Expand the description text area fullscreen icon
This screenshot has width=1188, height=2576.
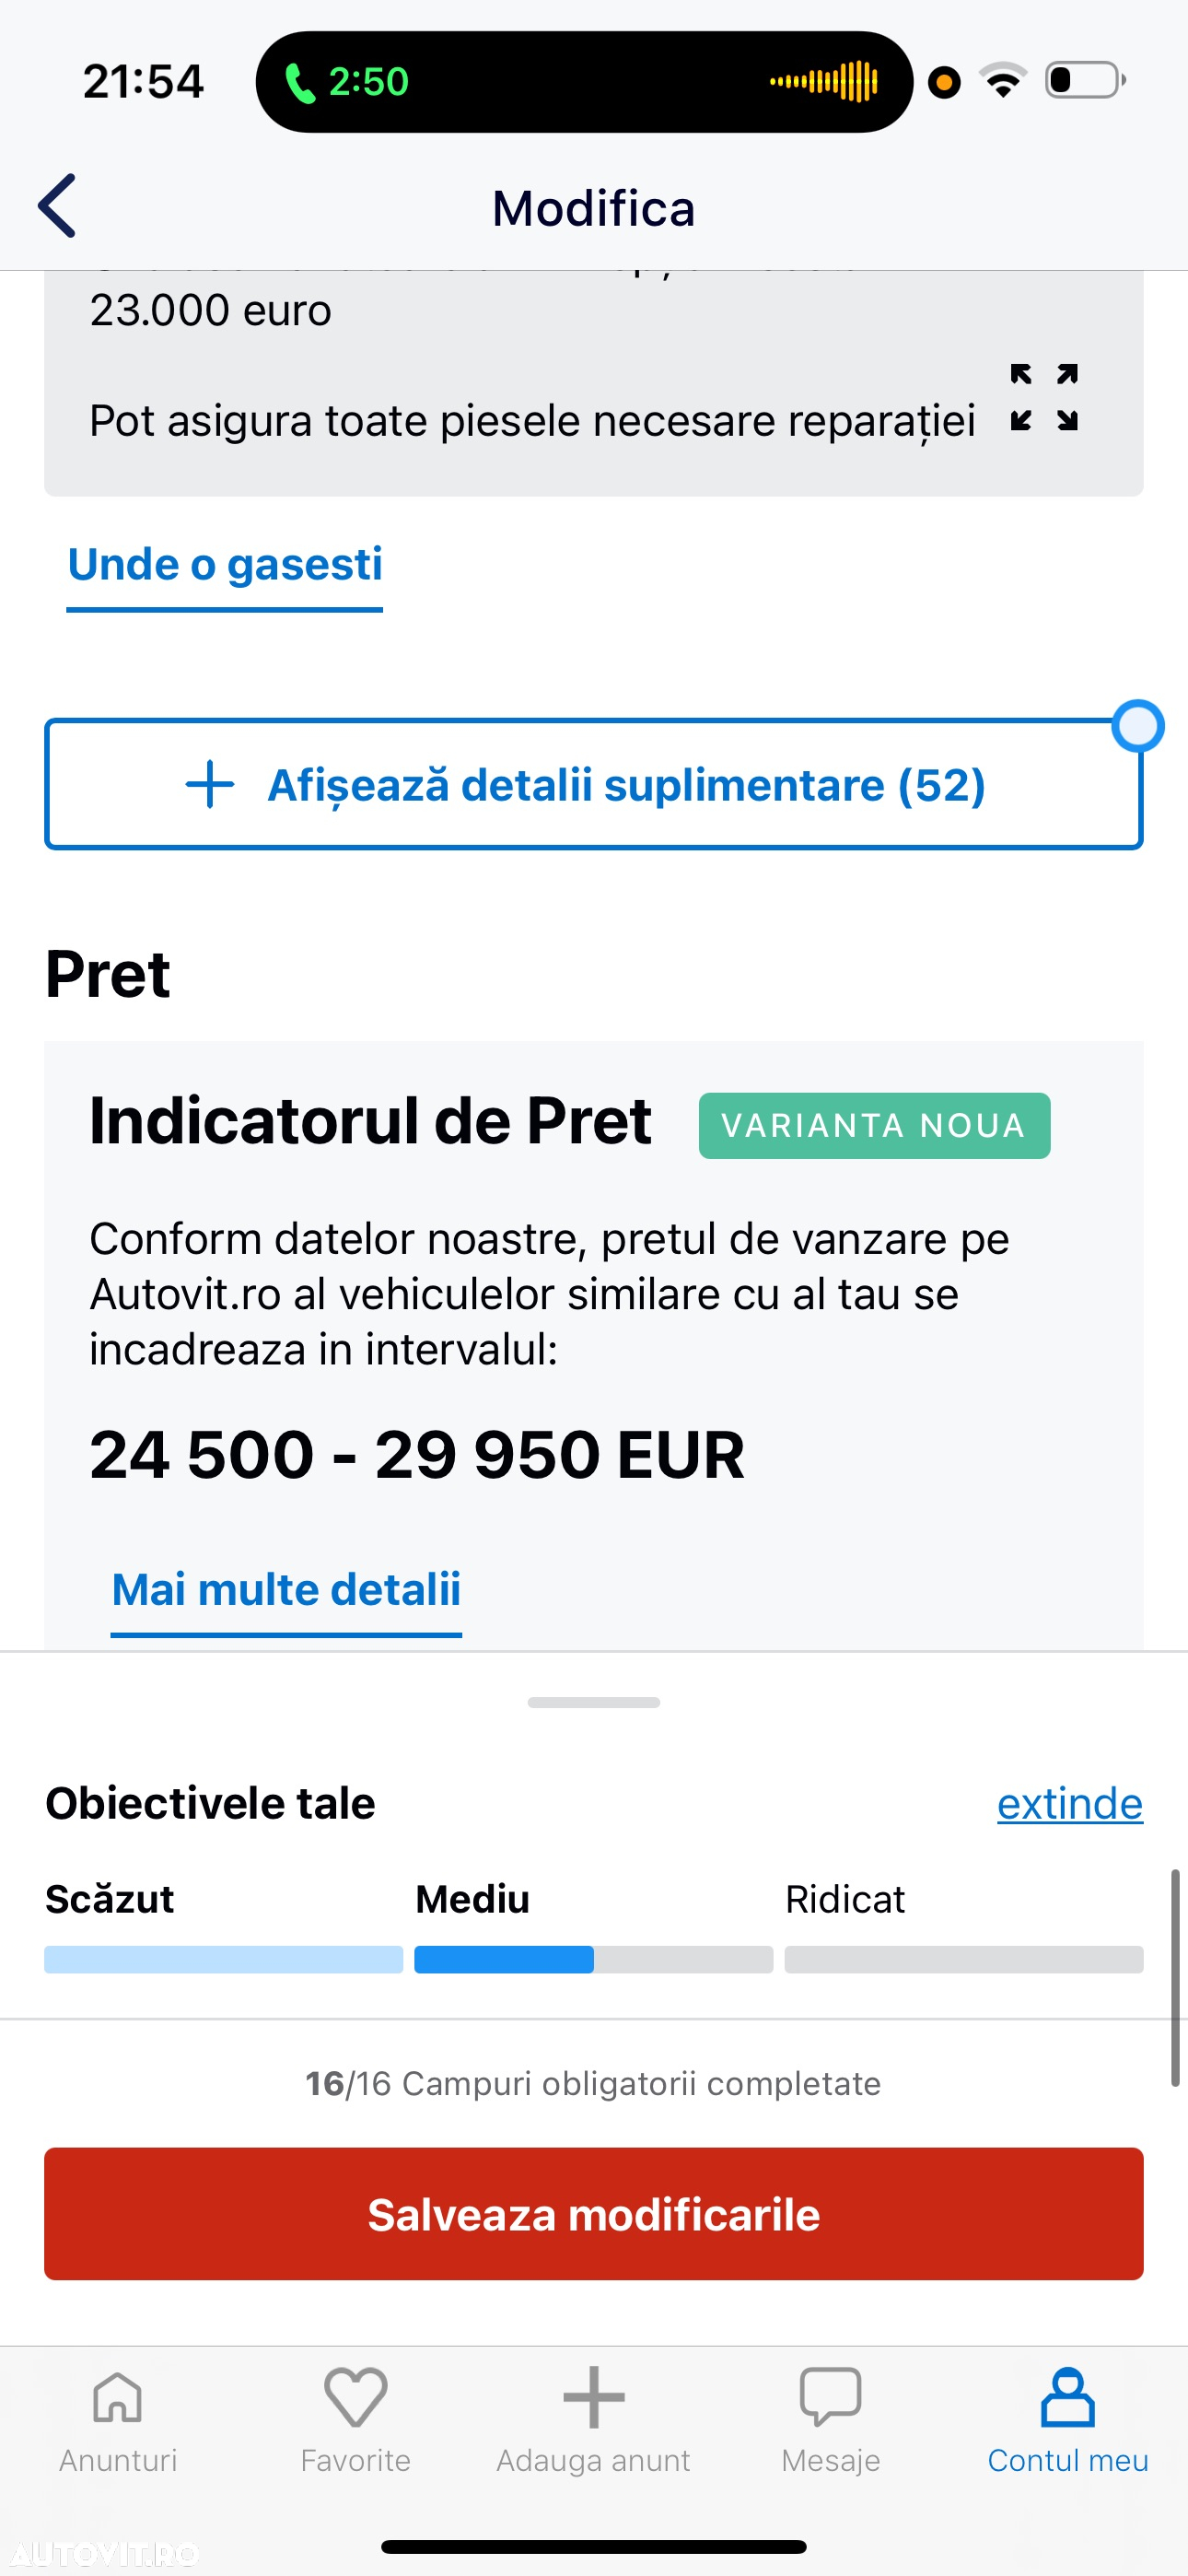point(1043,397)
